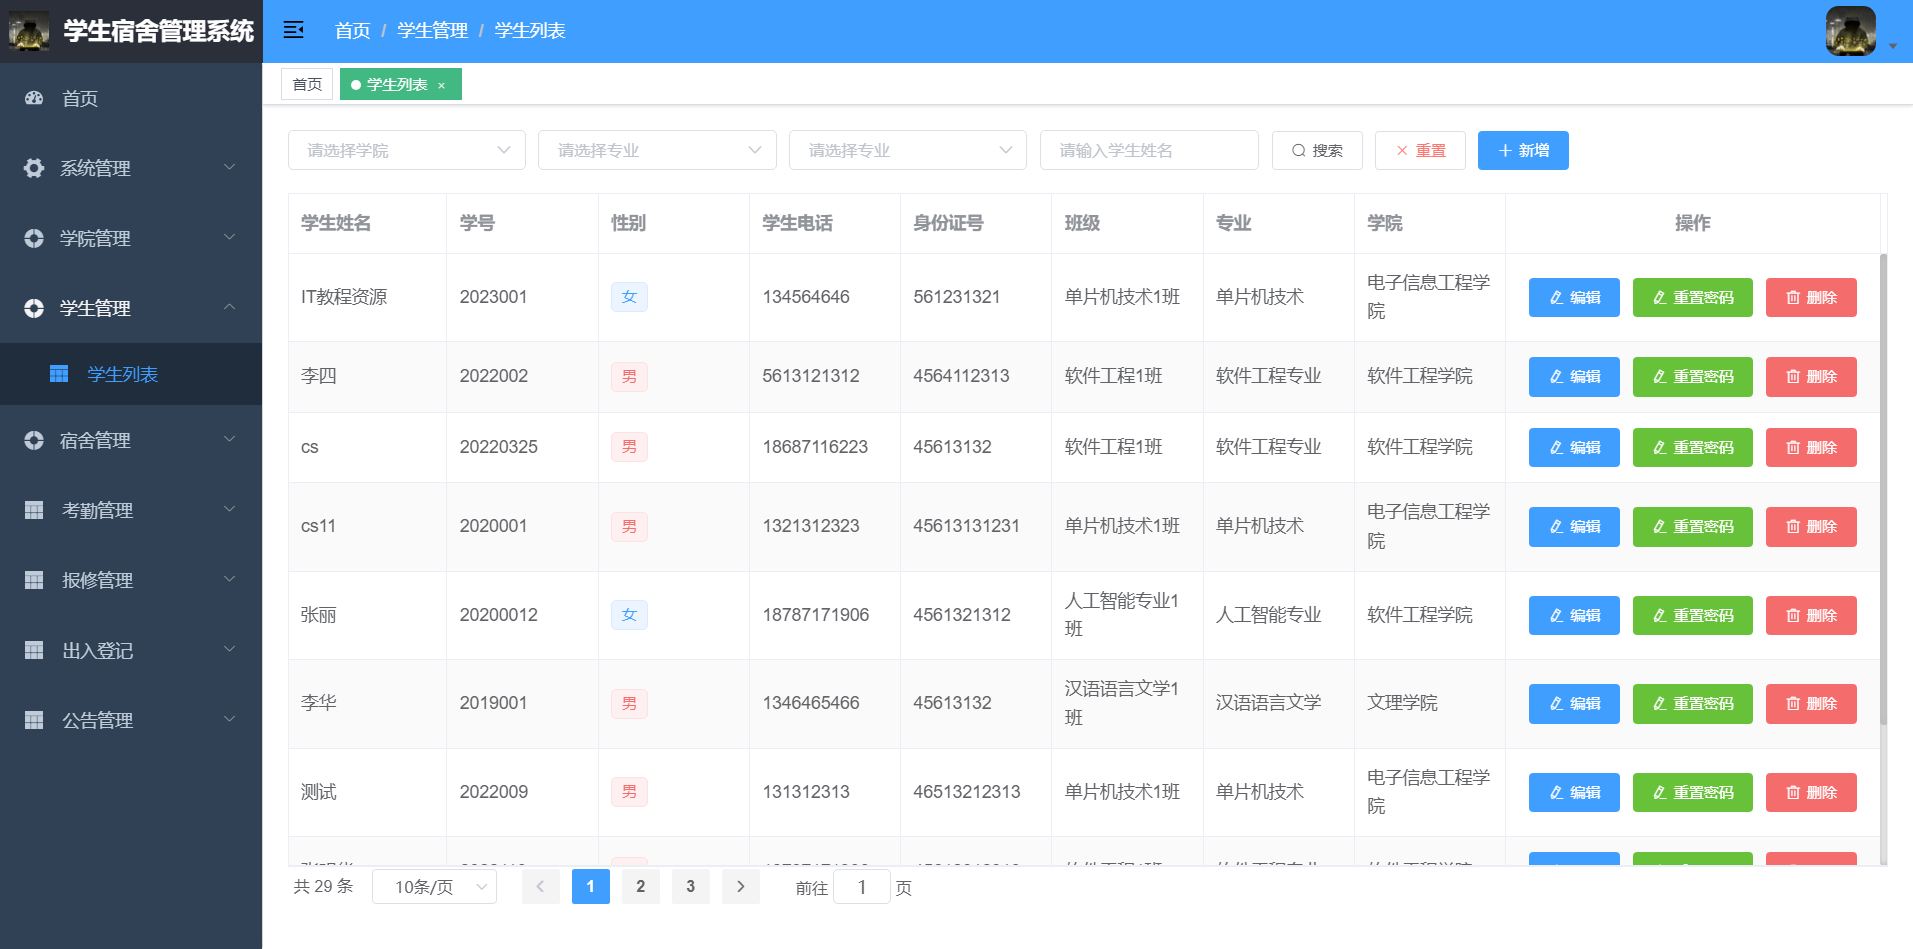Viewport: 1913px width, 949px height.
Task: Click the table icon beside 公告管理
Action: click(34, 720)
